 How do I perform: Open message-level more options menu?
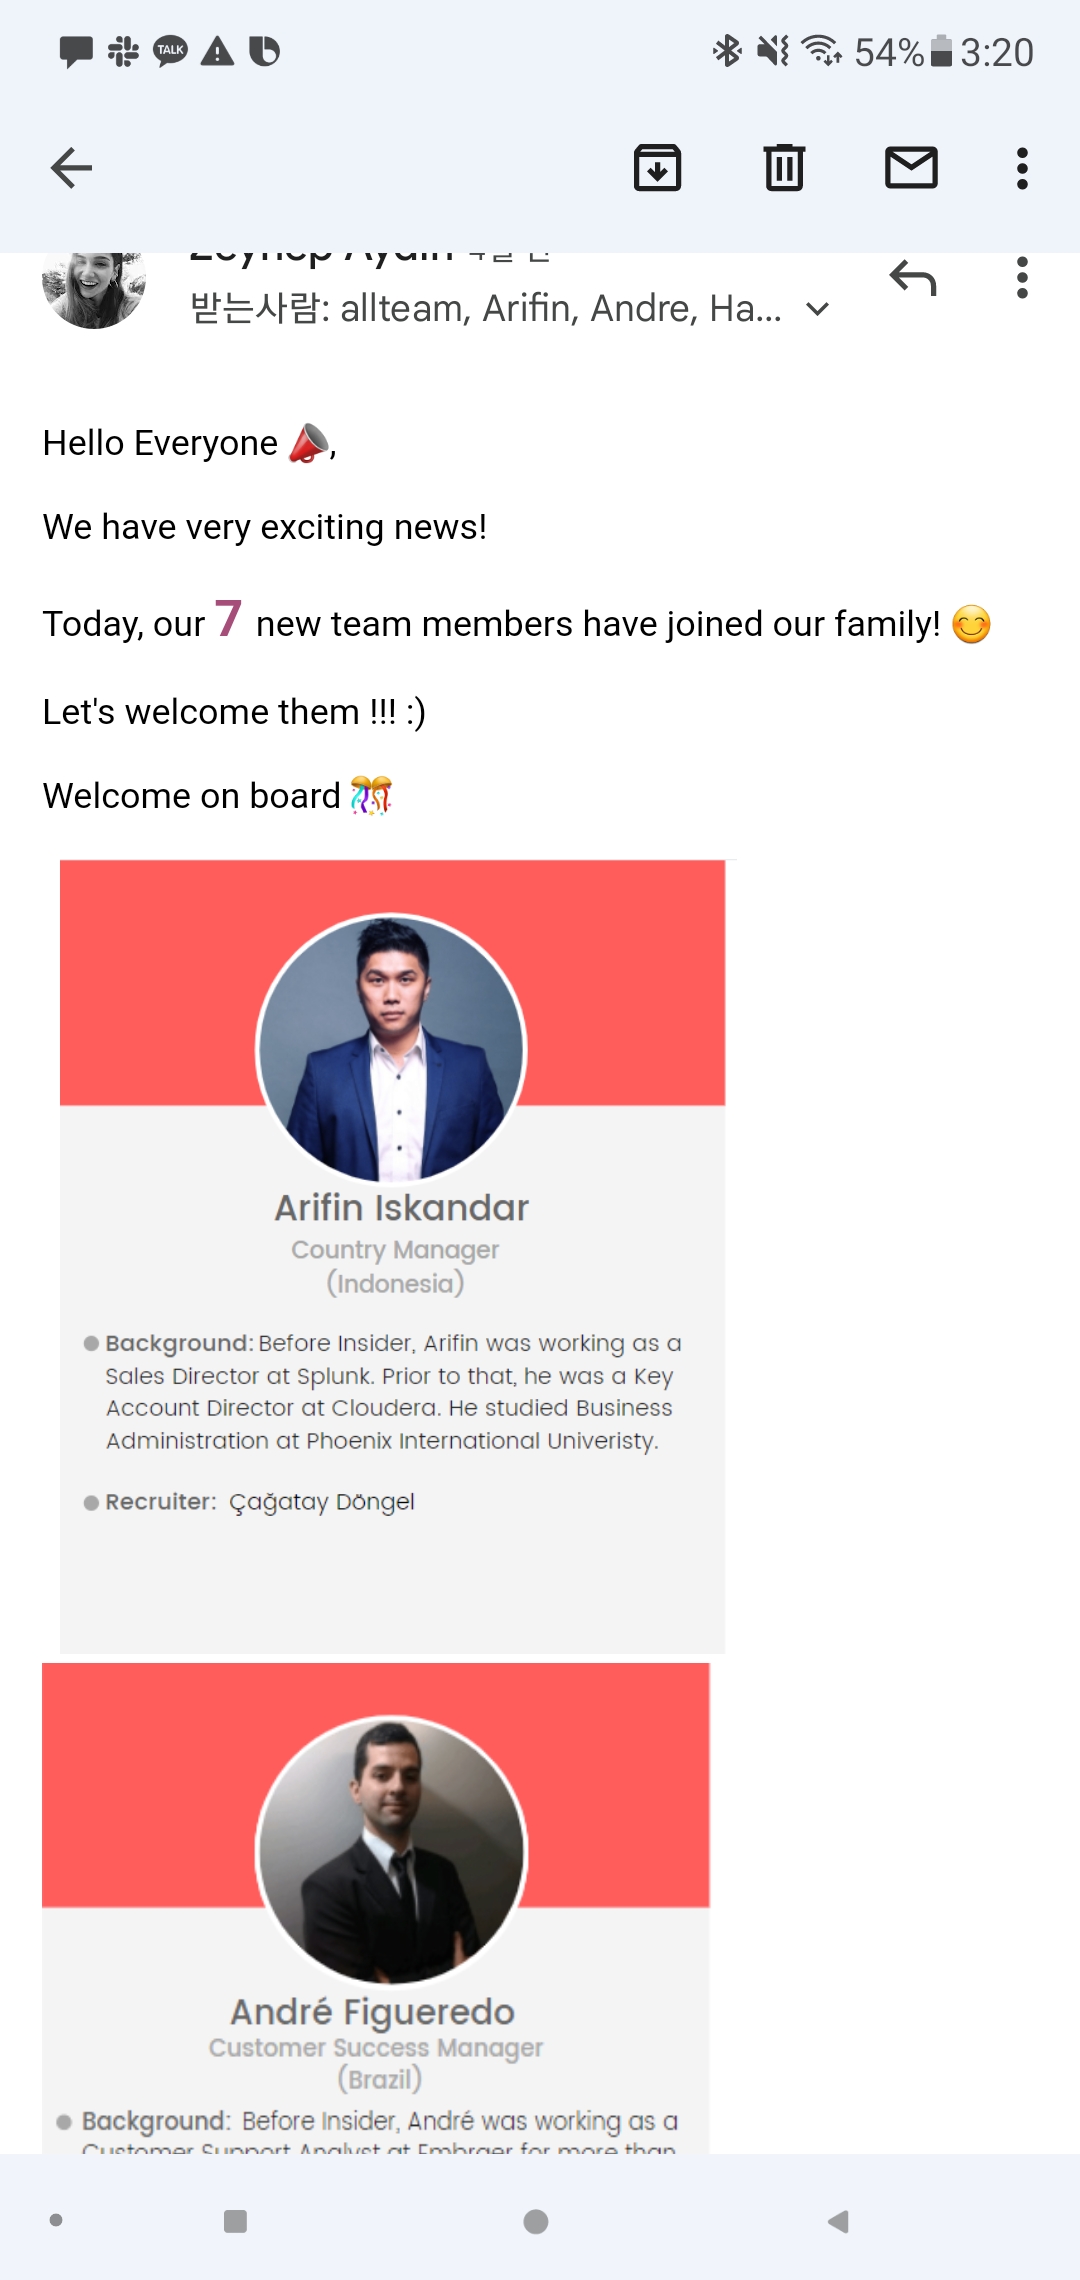1022,278
